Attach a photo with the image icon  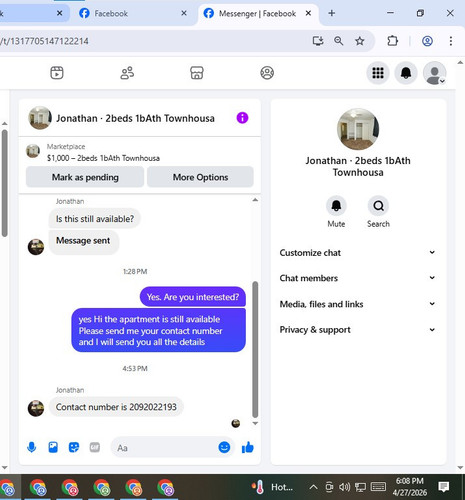tap(53, 447)
